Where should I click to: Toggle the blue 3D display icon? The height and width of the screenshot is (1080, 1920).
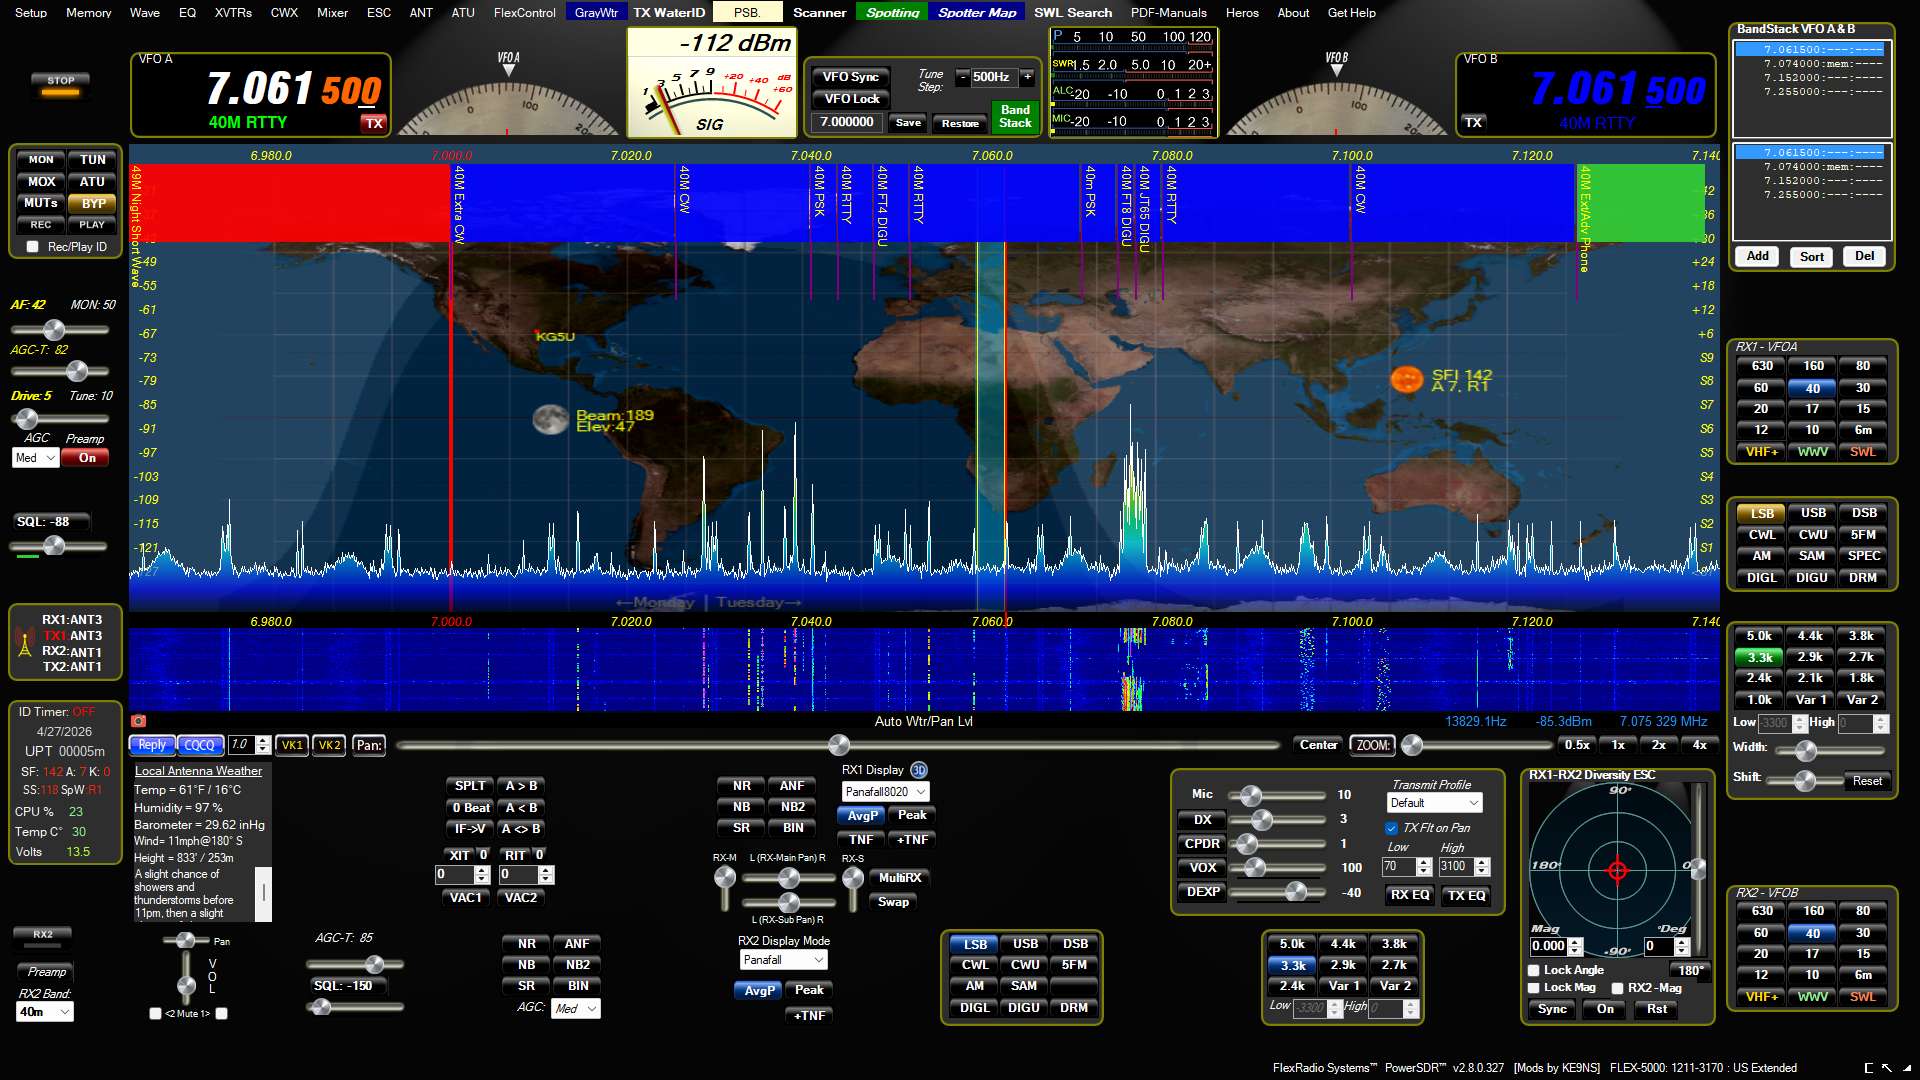click(919, 770)
